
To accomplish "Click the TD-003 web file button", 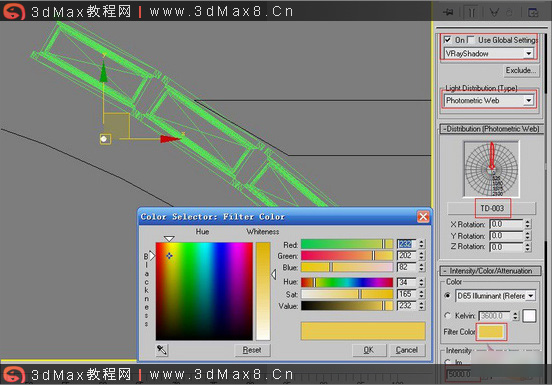I will [x=492, y=208].
